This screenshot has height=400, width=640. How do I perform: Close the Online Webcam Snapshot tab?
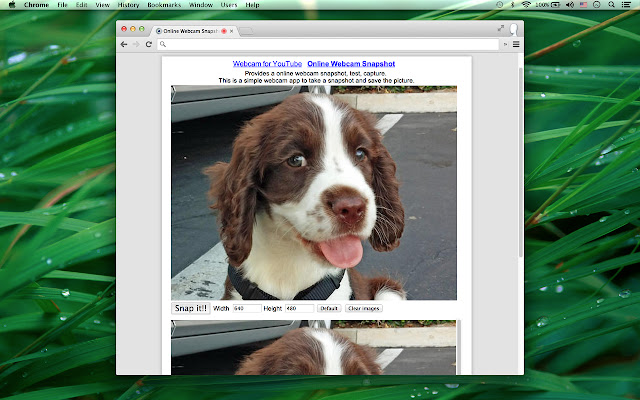coord(231,31)
